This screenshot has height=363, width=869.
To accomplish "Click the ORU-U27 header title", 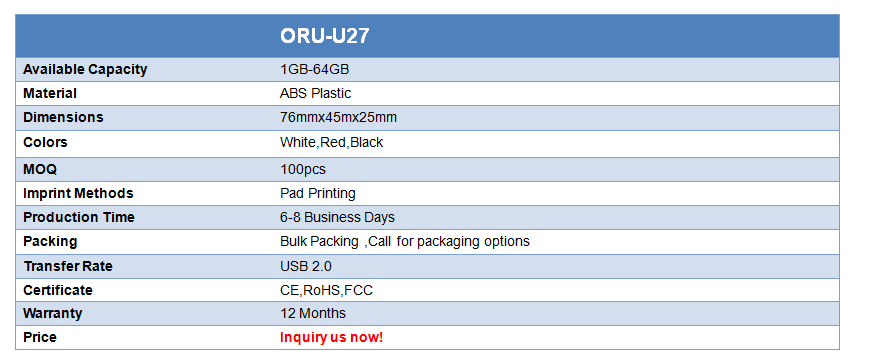I will click(324, 36).
